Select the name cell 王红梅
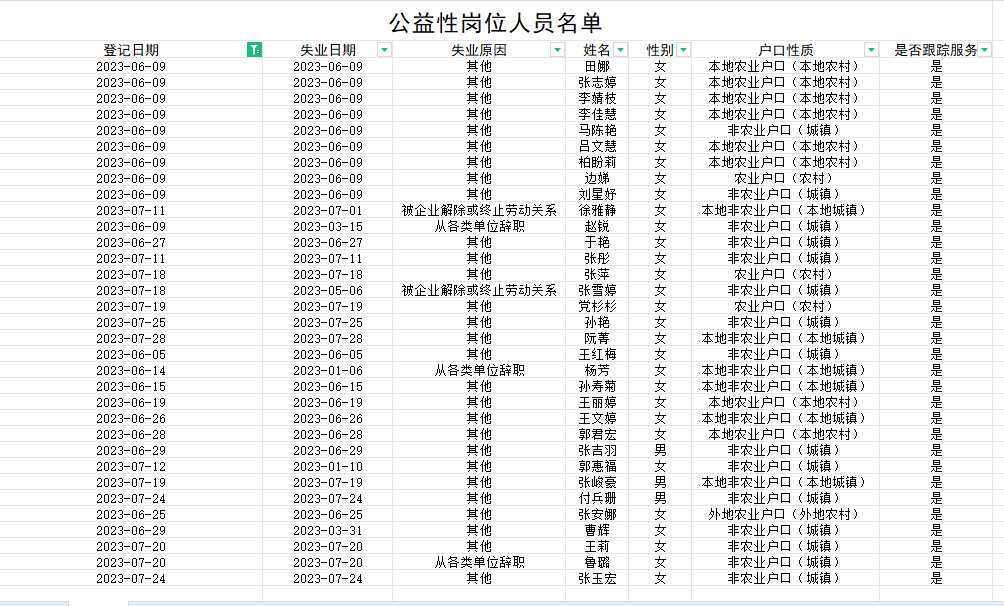The width and height of the screenshot is (1004, 606). tap(597, 355)
